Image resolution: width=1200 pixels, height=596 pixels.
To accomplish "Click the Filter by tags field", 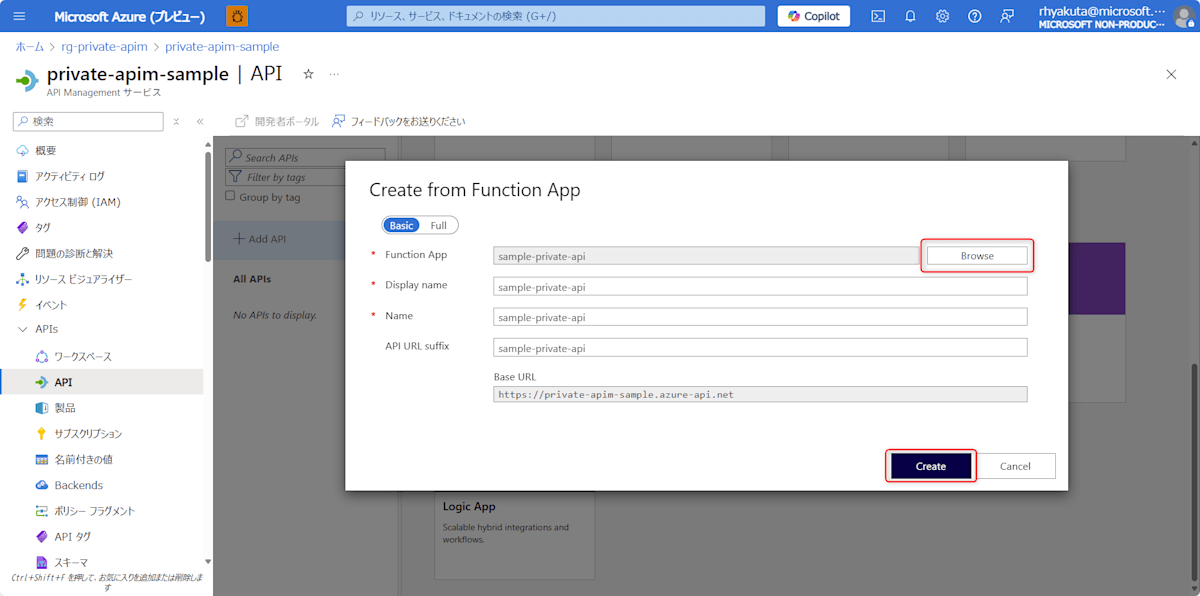I will click(304, 177).
